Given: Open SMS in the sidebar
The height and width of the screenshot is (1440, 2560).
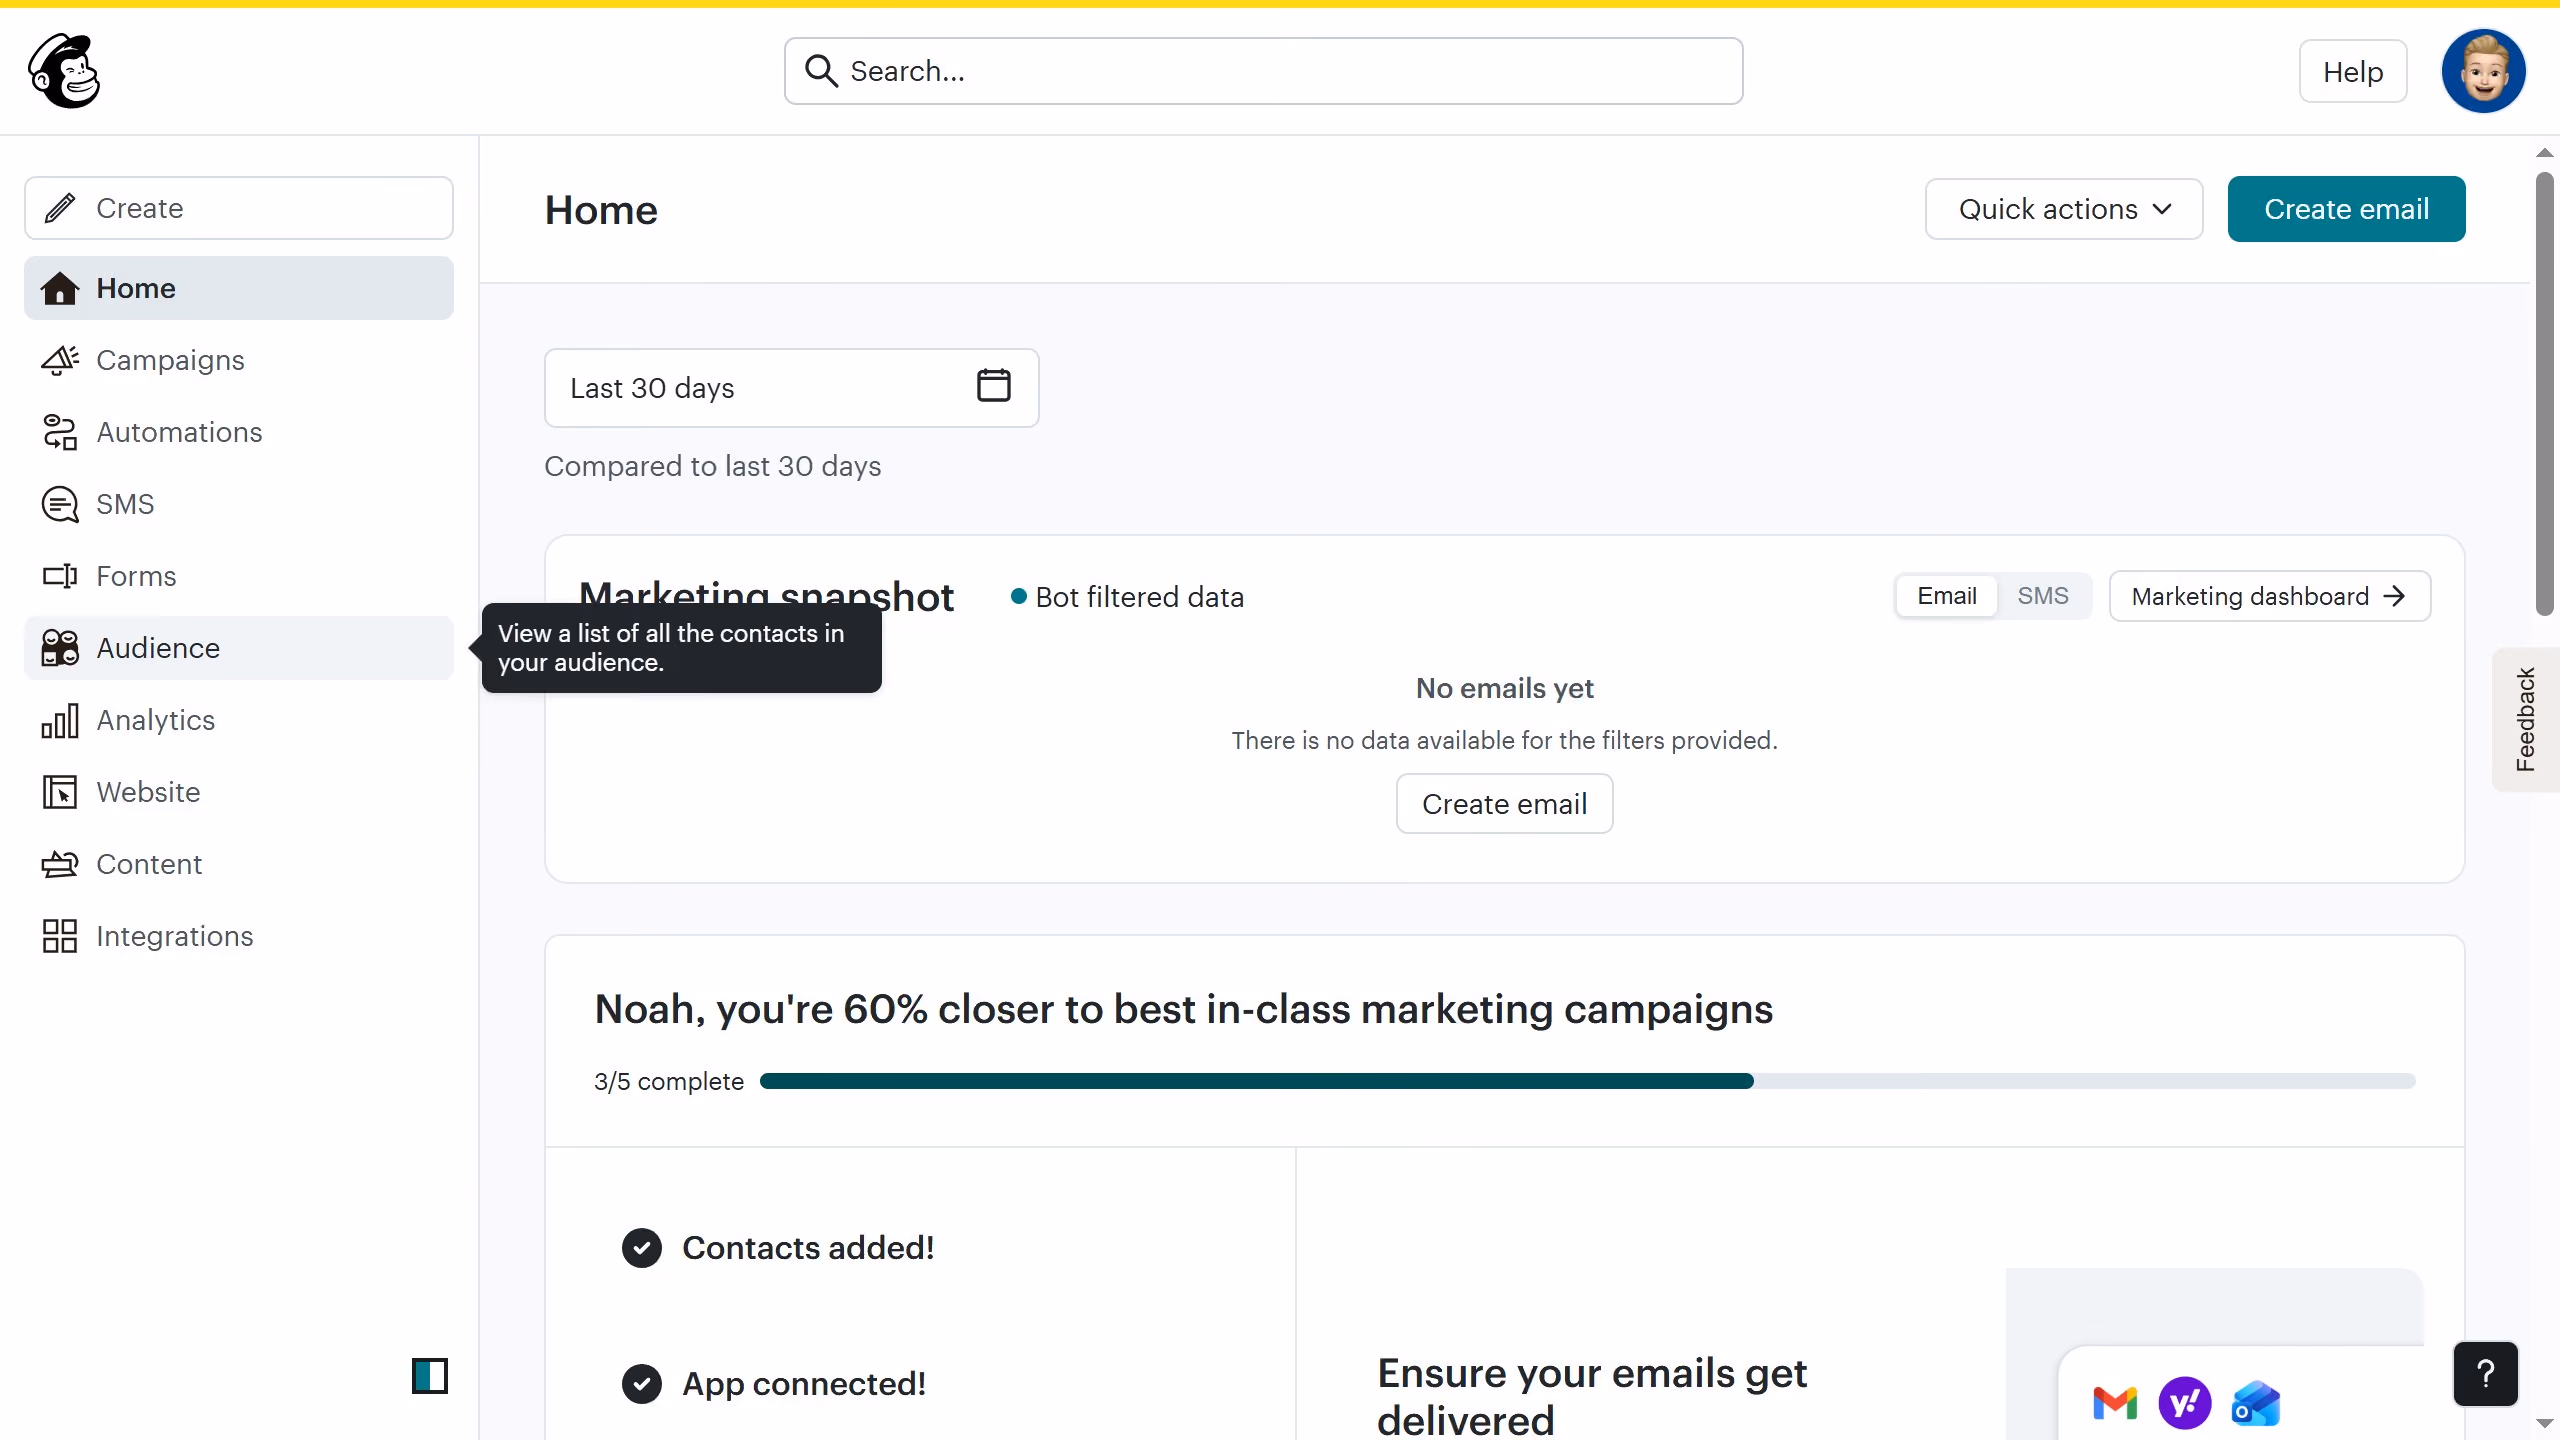Looking at the screenshot, I should tap(238, 504).
